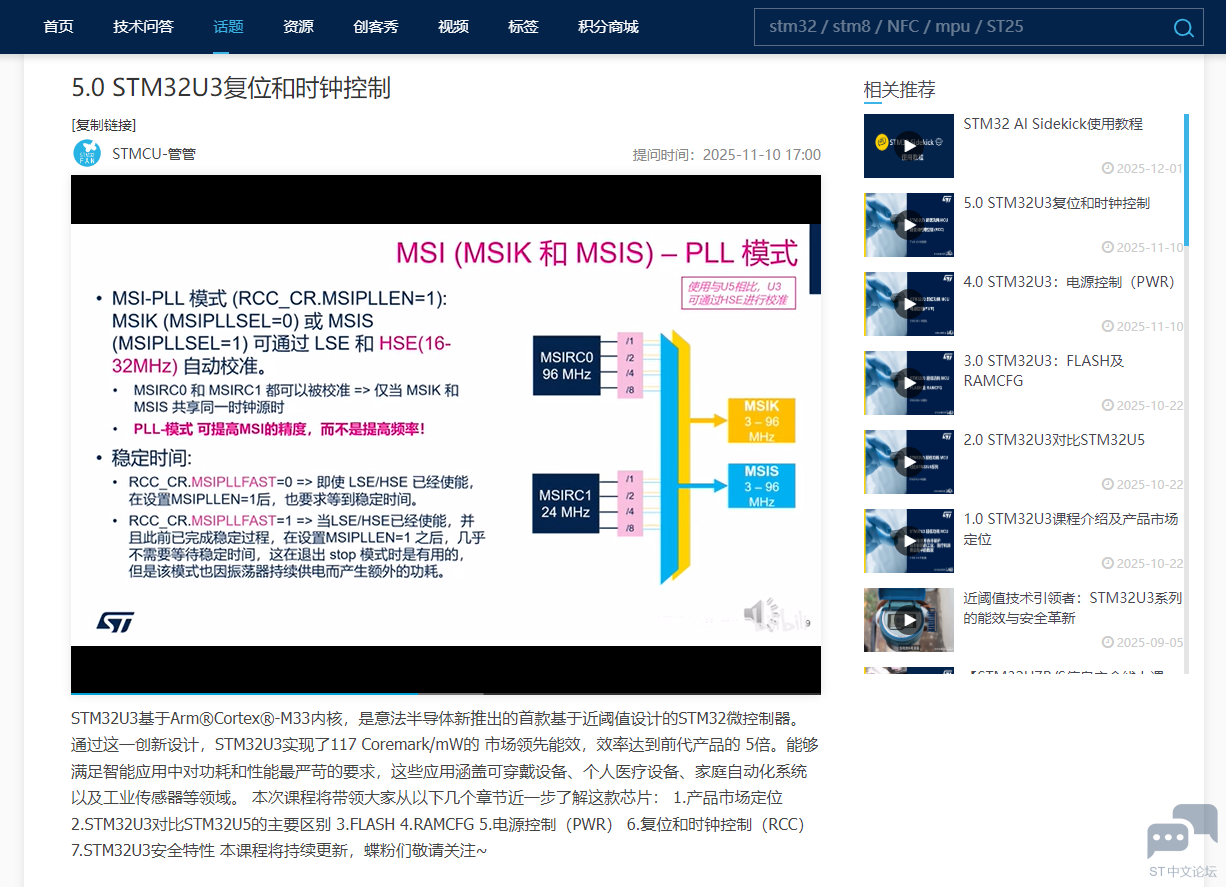Image resolution: width=1226 pixels, height=887 pixels.
Task: Click the search magnifier icon
Action: (1183, 27)
